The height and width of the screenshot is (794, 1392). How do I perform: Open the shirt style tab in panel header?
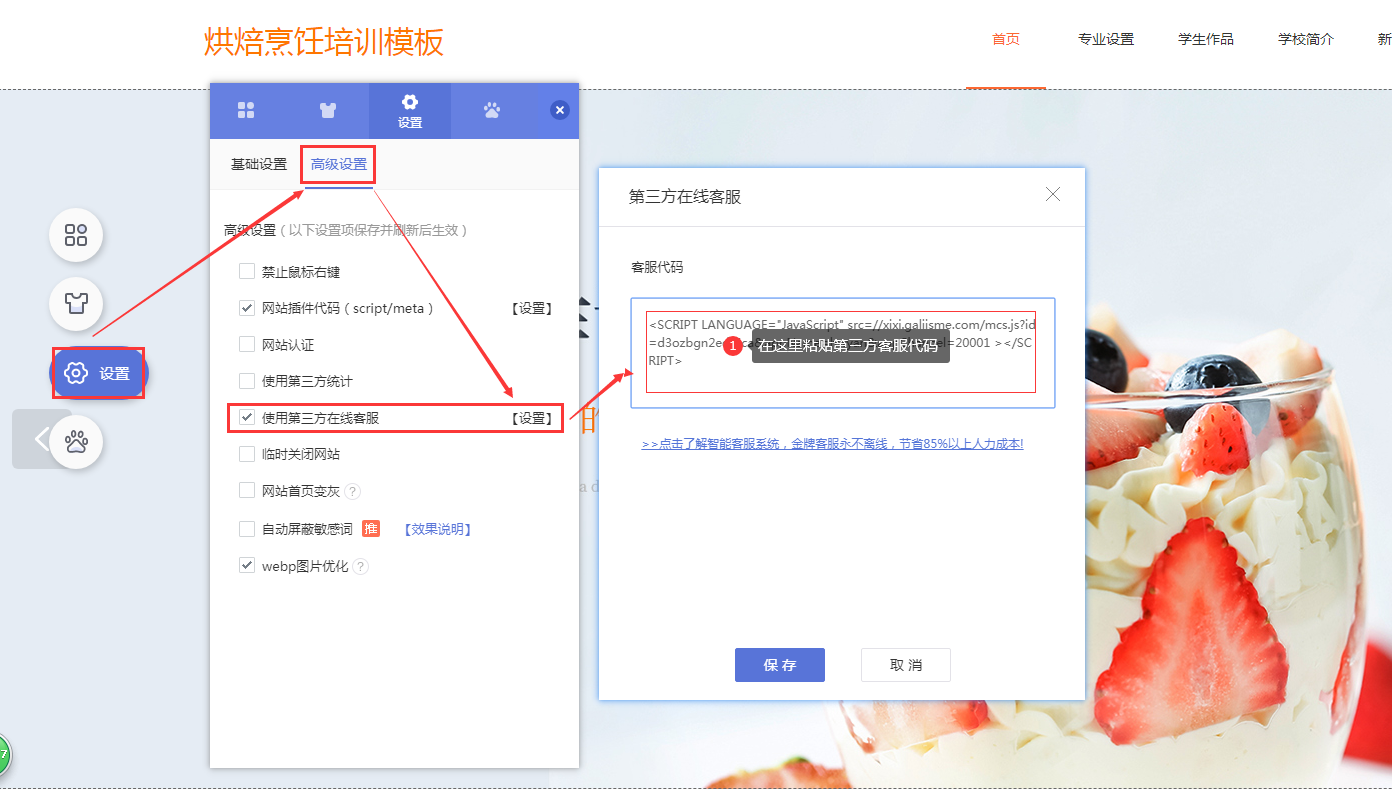(x=328, y=111)
